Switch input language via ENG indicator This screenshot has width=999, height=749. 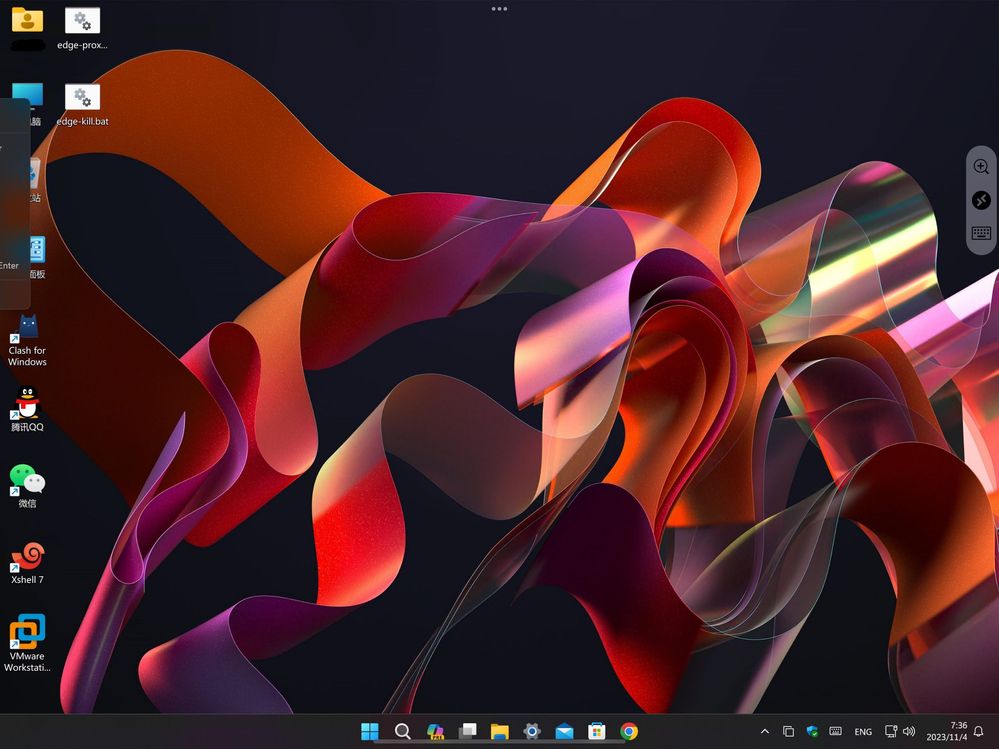tap(863, 732)
